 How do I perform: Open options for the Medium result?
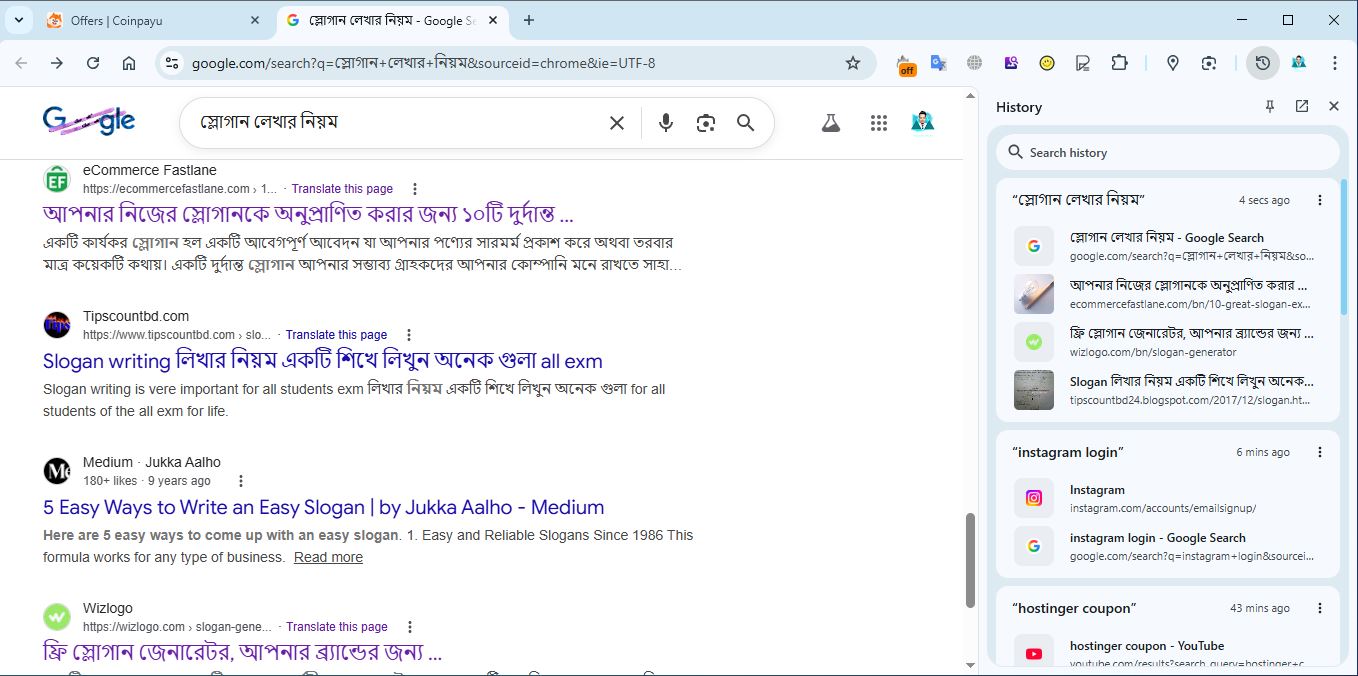240,481
